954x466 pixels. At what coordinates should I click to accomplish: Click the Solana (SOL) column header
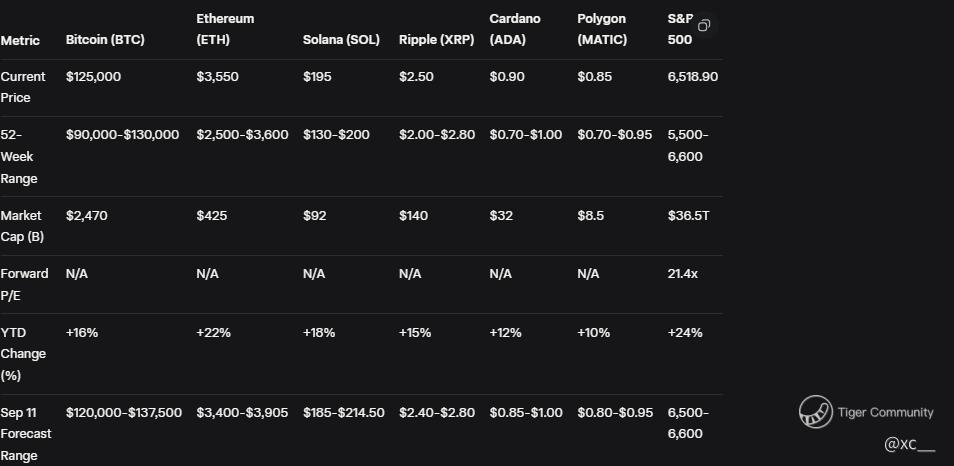click(341, 40)
